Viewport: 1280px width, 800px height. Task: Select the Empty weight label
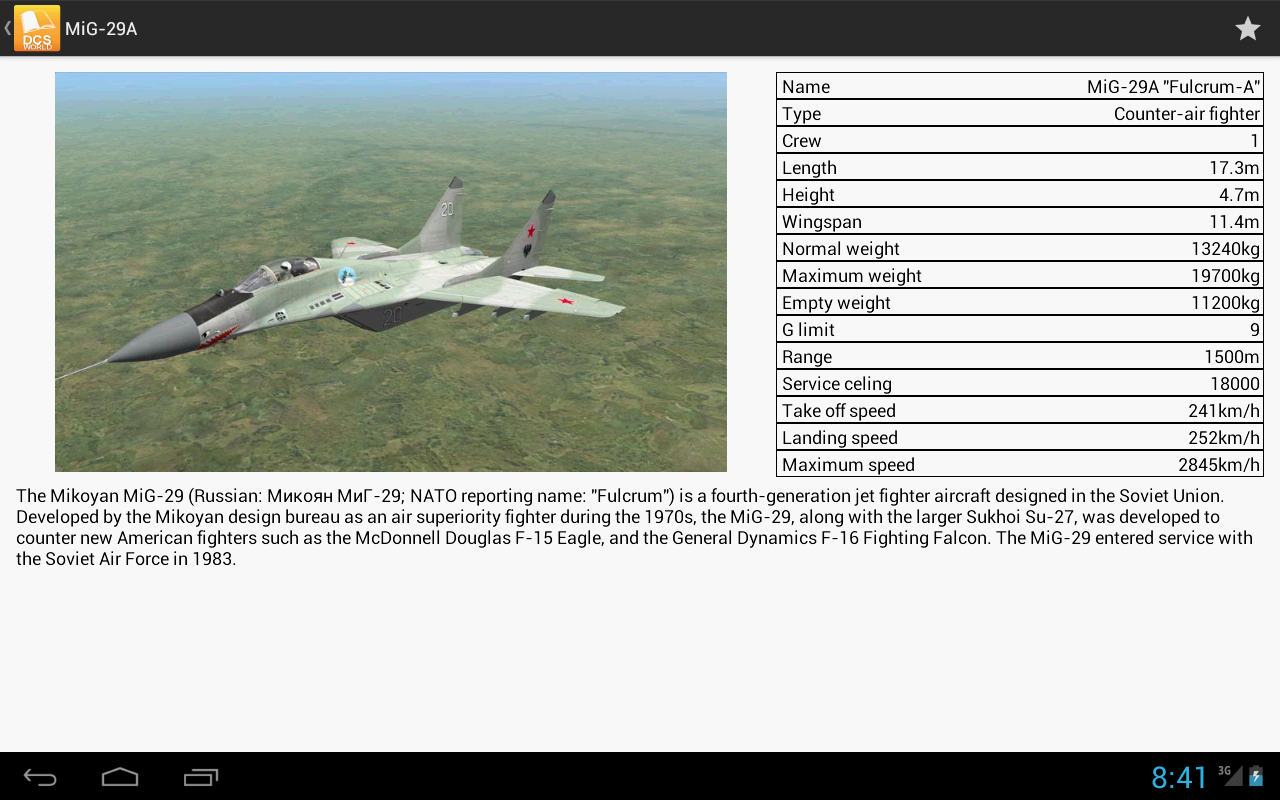point(836,303)
